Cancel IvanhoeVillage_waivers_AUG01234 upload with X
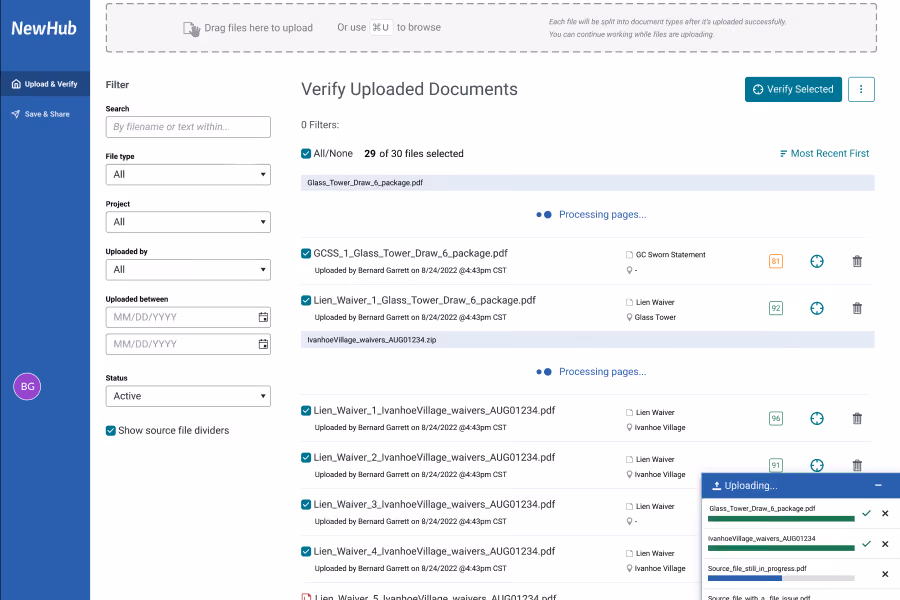 tap(885, 544)
